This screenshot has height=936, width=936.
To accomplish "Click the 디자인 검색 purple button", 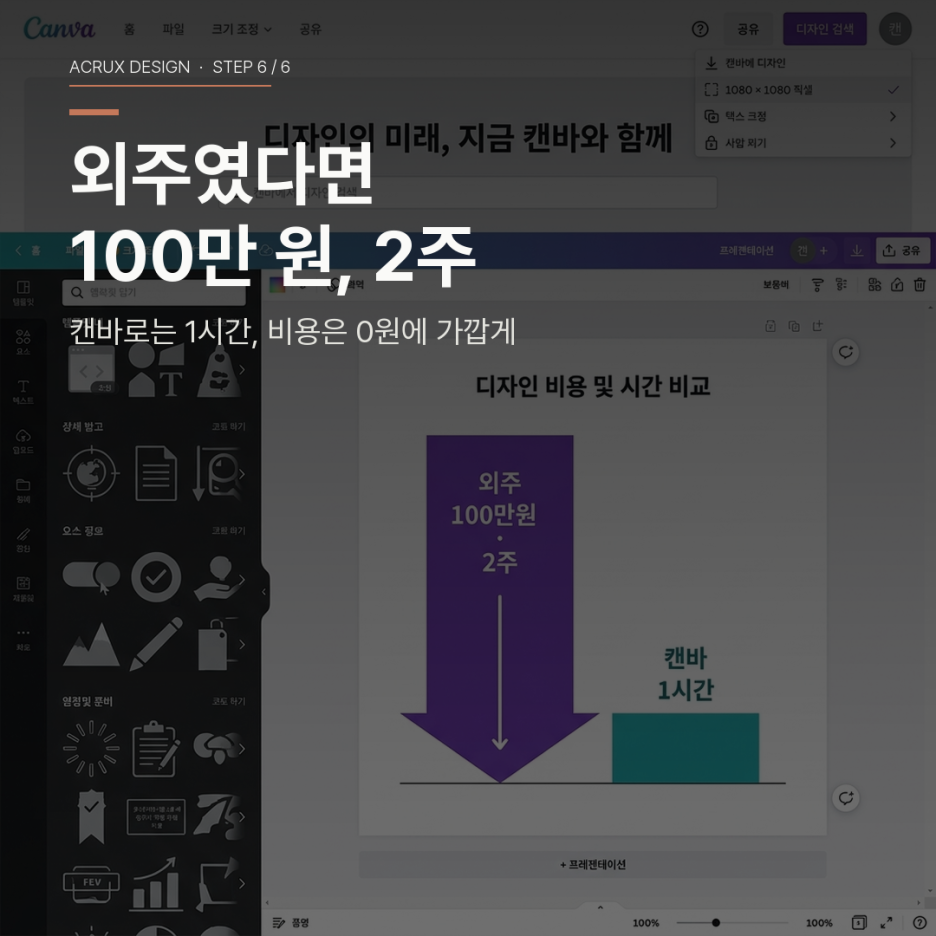I will [x=825, y=29].
